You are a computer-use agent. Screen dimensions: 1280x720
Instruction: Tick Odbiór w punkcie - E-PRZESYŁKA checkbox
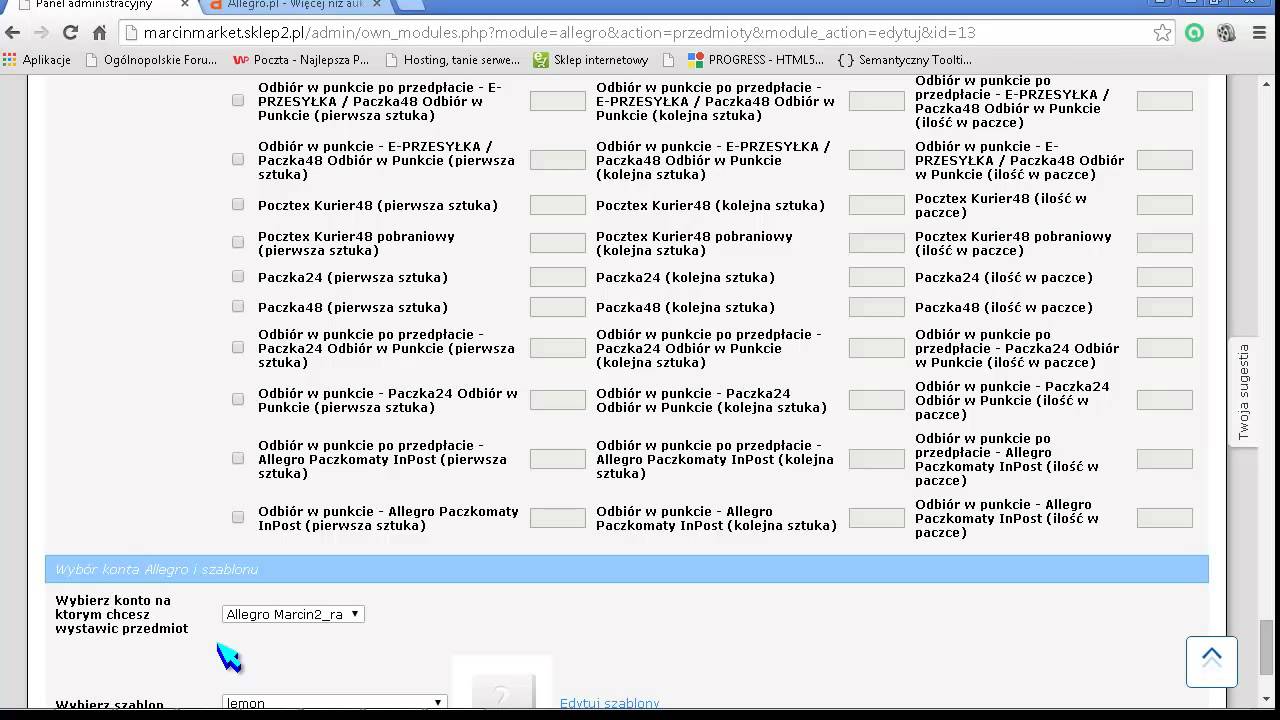[x=238, y=159]
